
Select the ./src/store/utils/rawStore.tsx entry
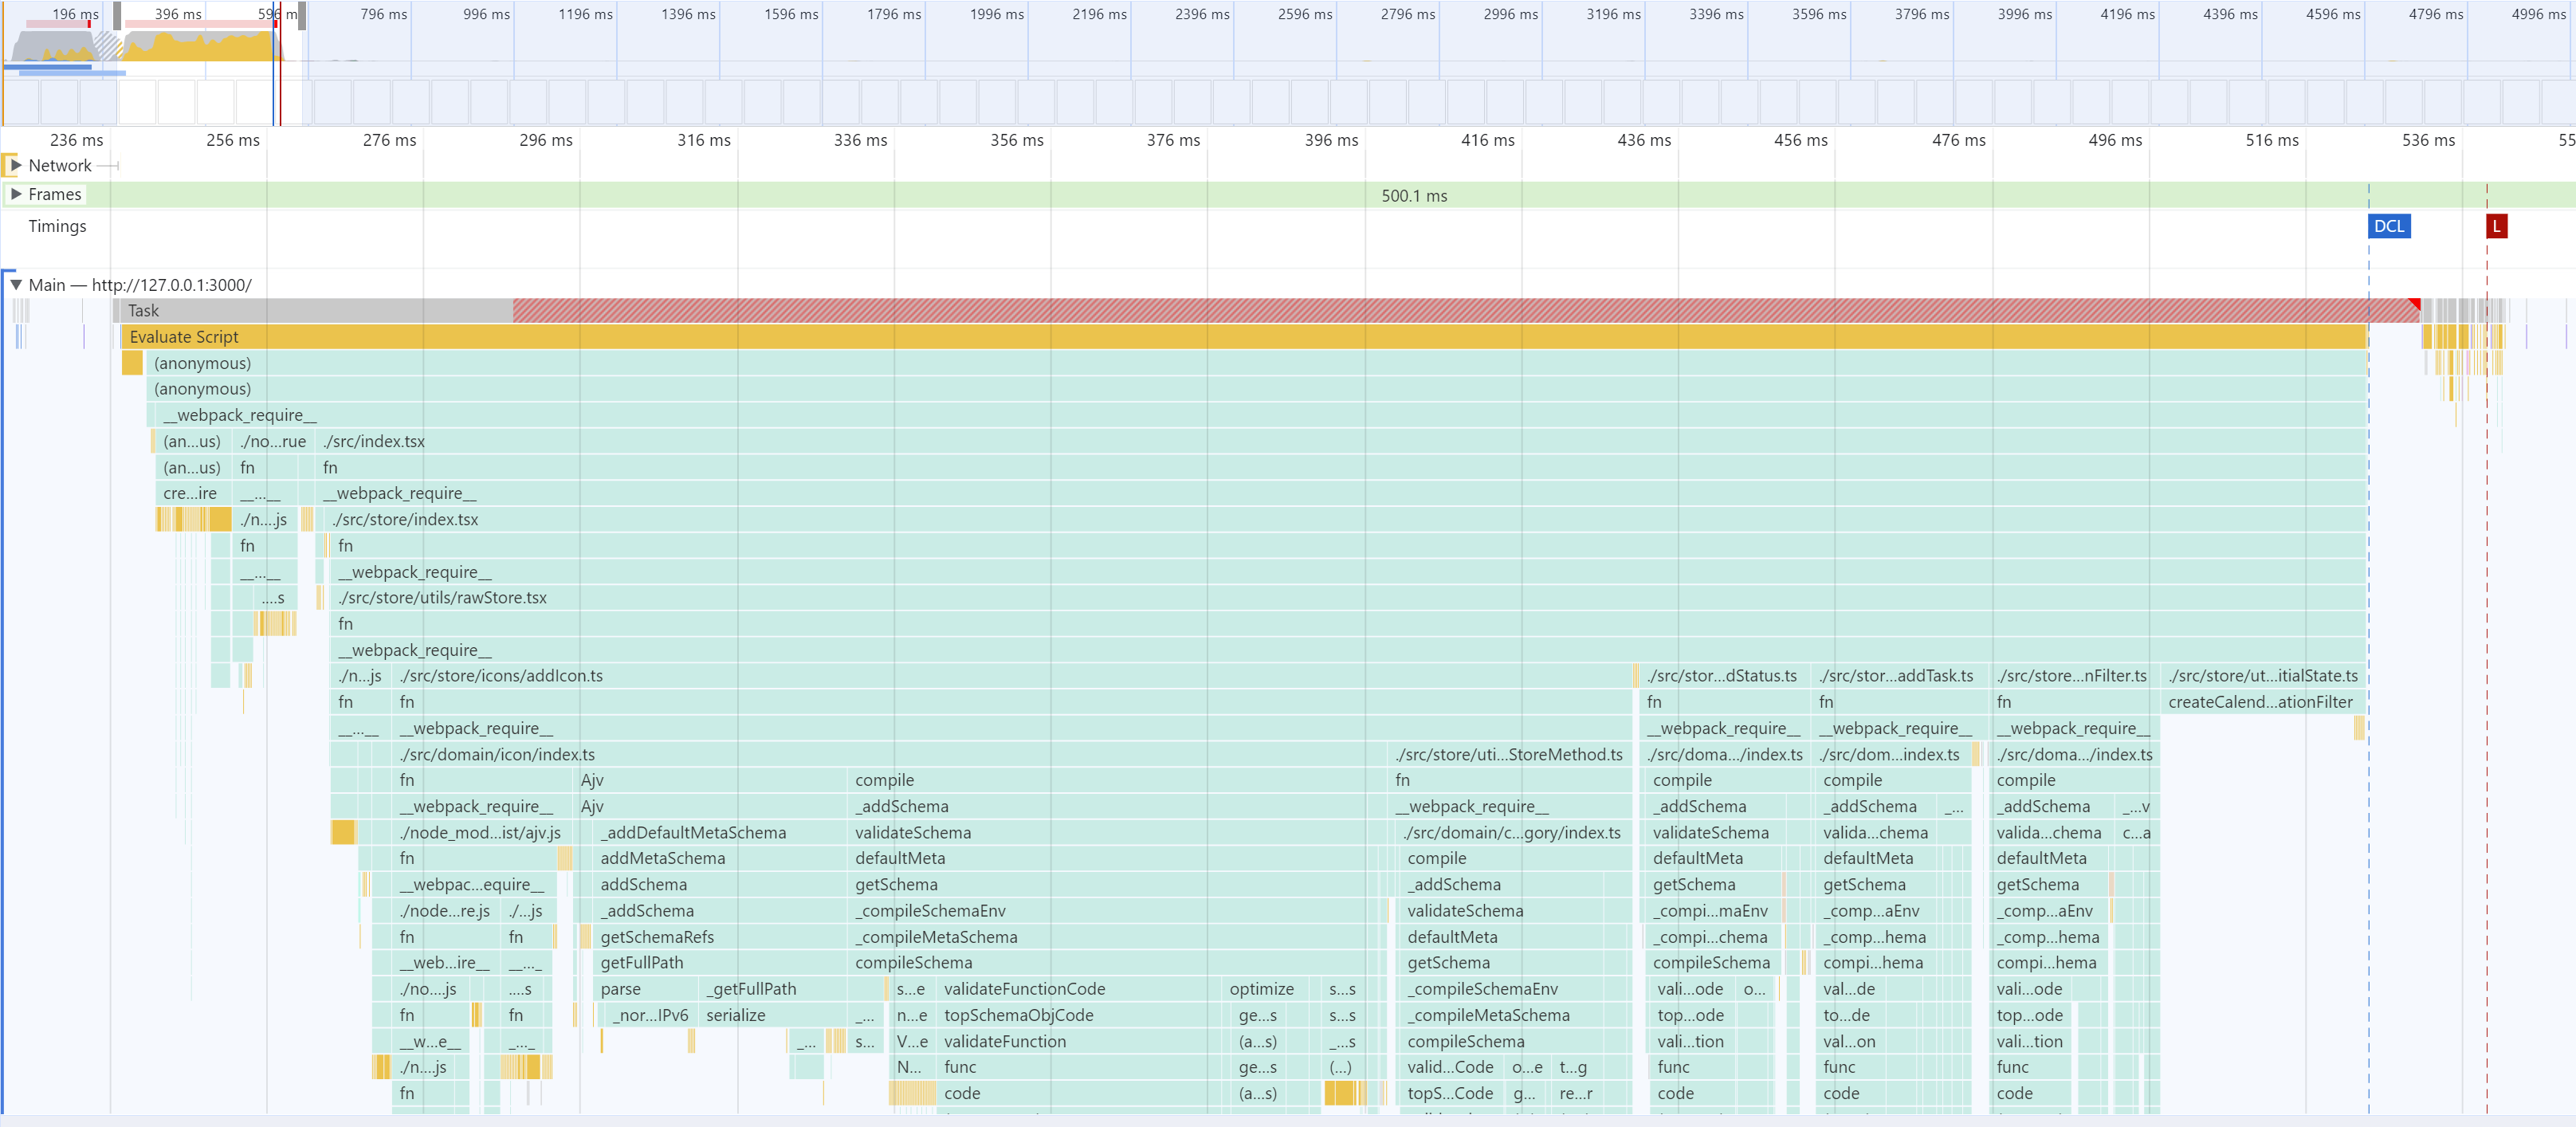[x=443, y=598]
